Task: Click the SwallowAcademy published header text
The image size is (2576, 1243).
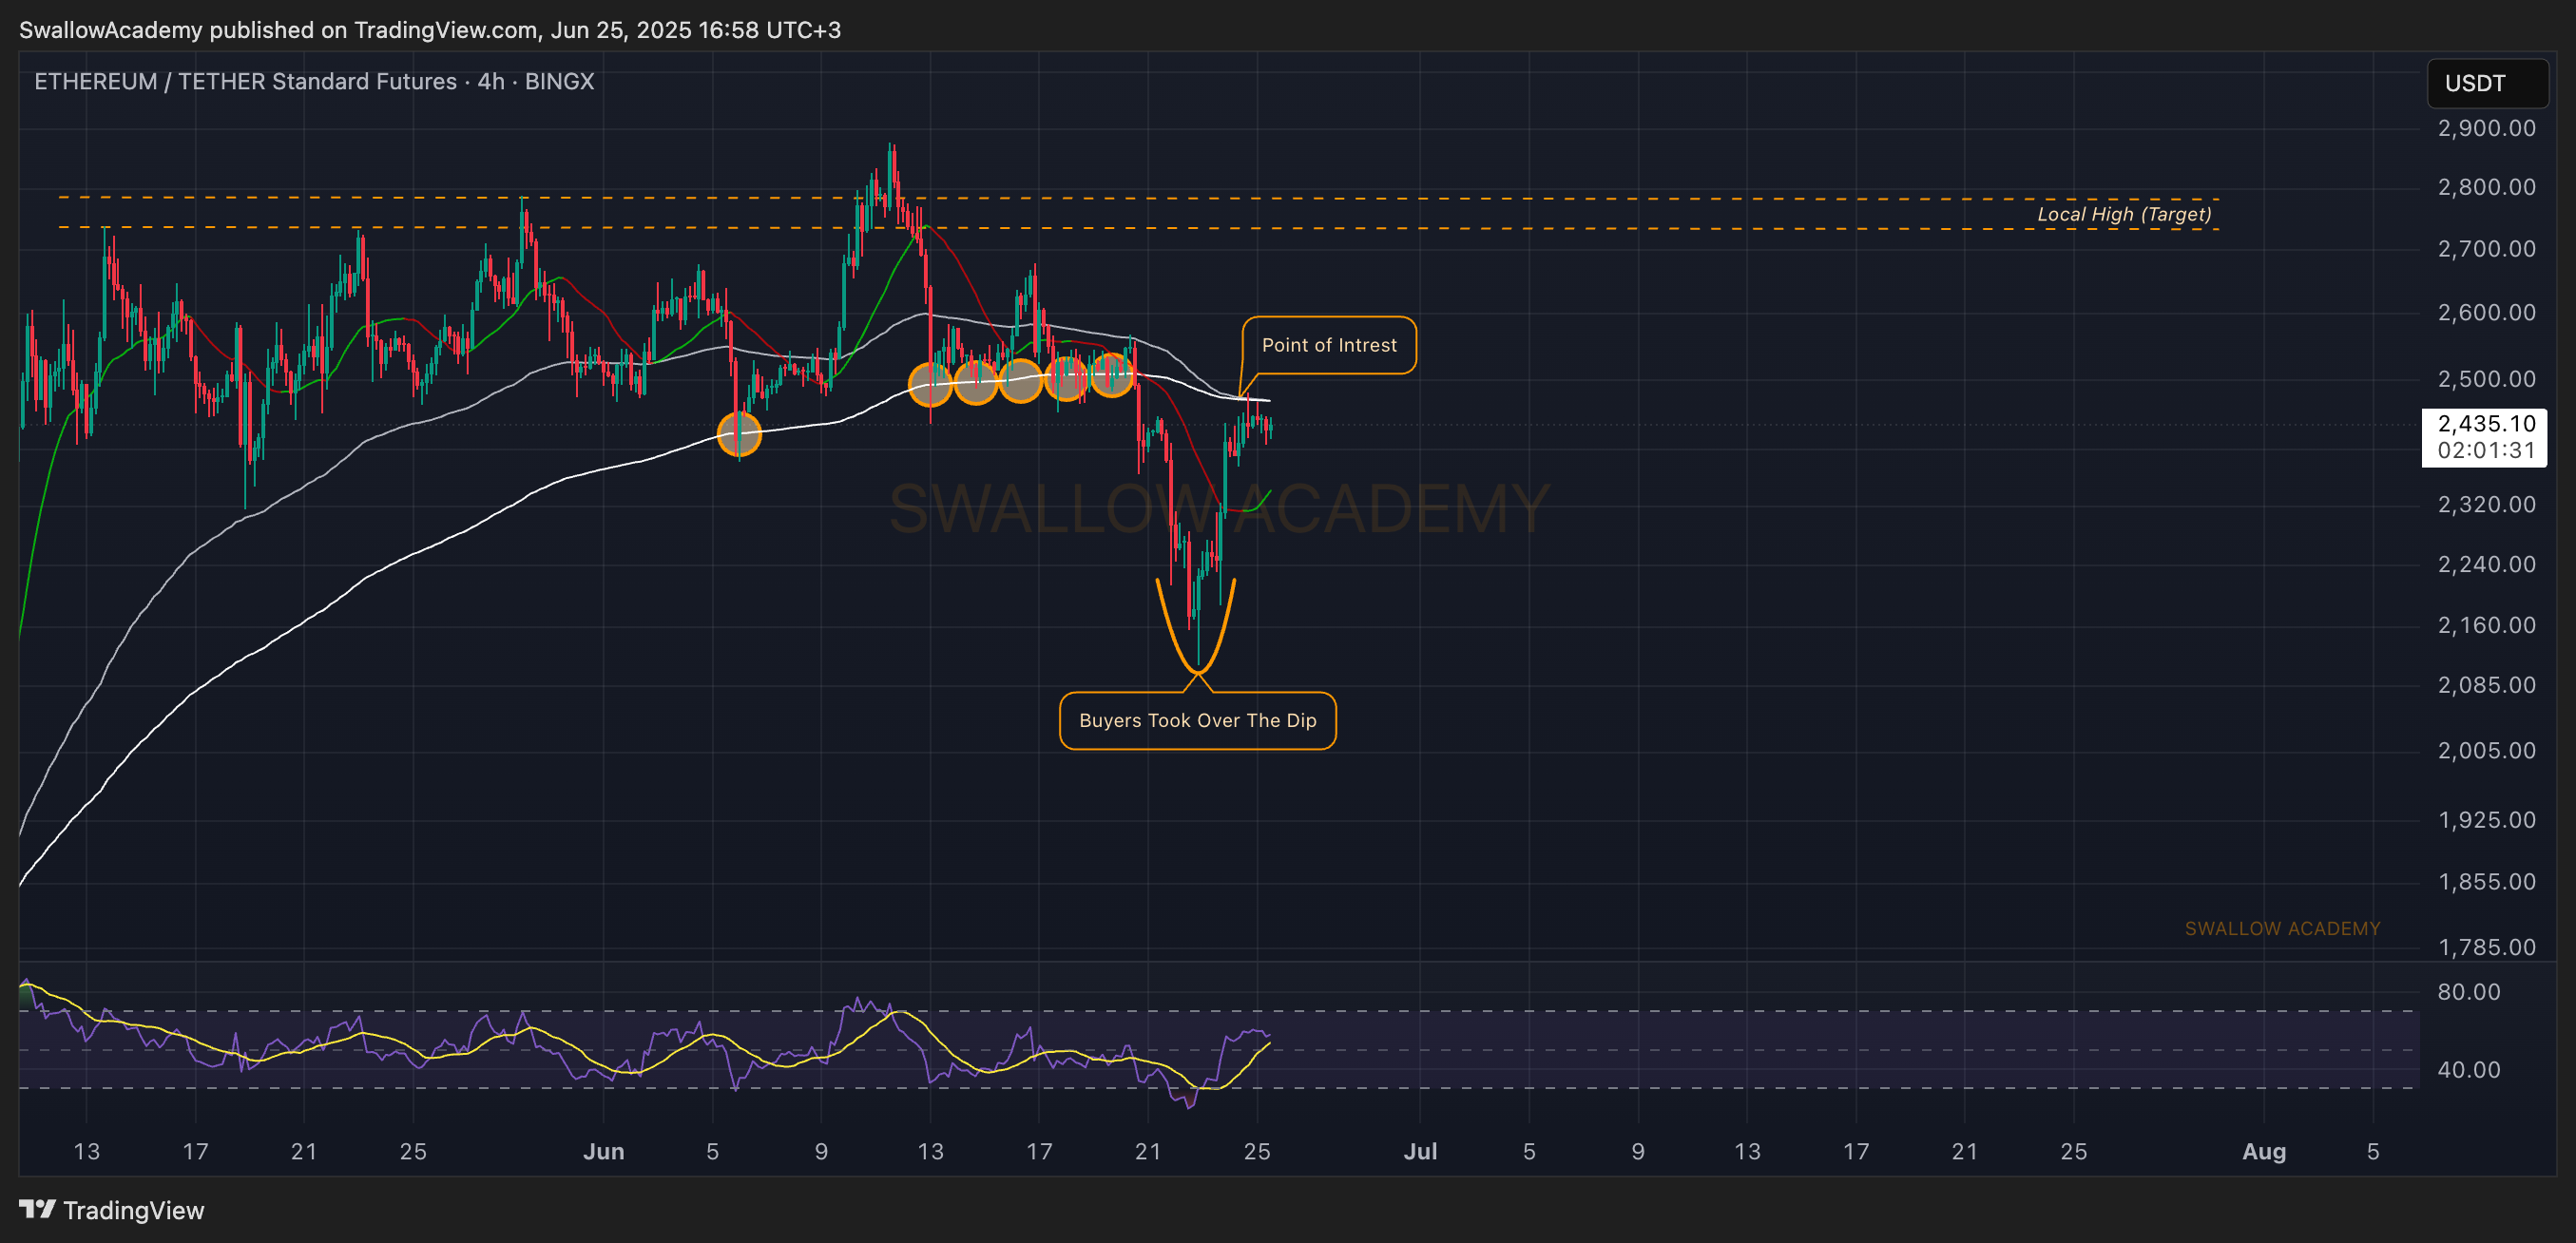Action: tap(430, 30)
